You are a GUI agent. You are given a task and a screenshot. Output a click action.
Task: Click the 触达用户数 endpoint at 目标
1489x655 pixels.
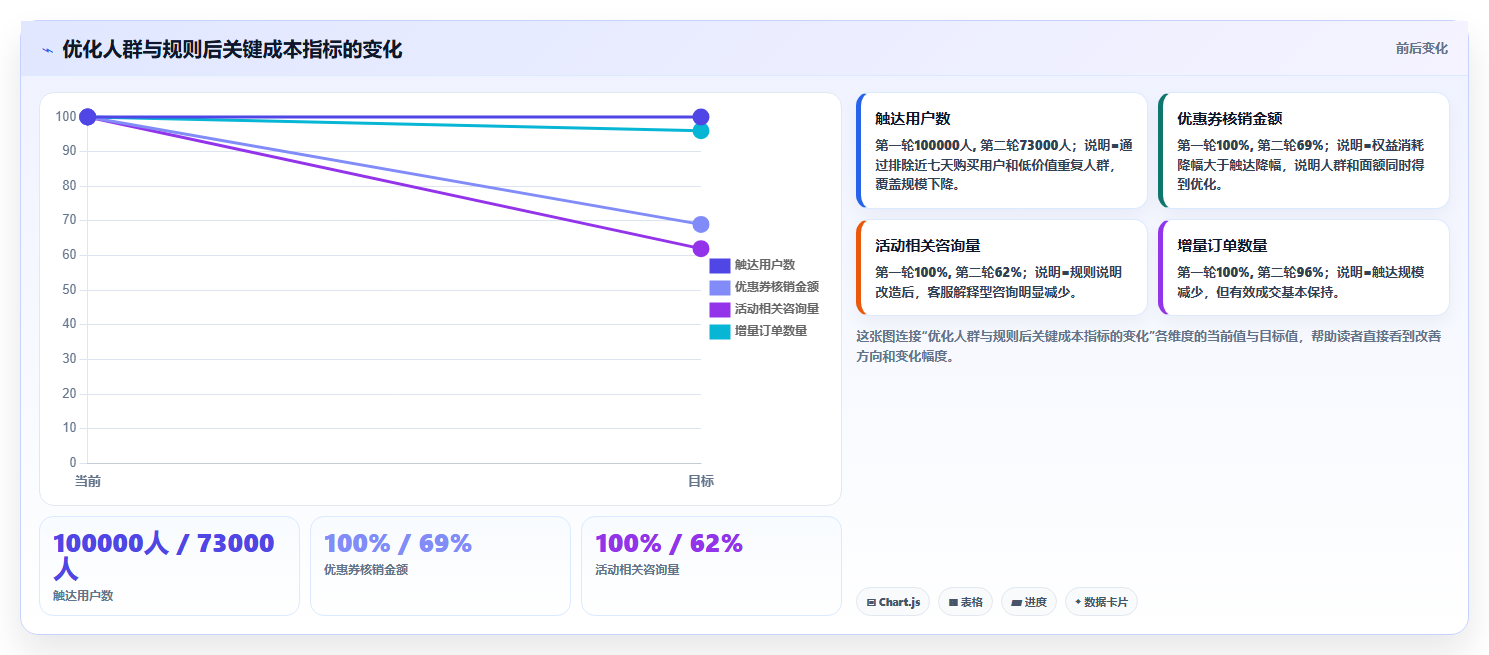[701, 117]
